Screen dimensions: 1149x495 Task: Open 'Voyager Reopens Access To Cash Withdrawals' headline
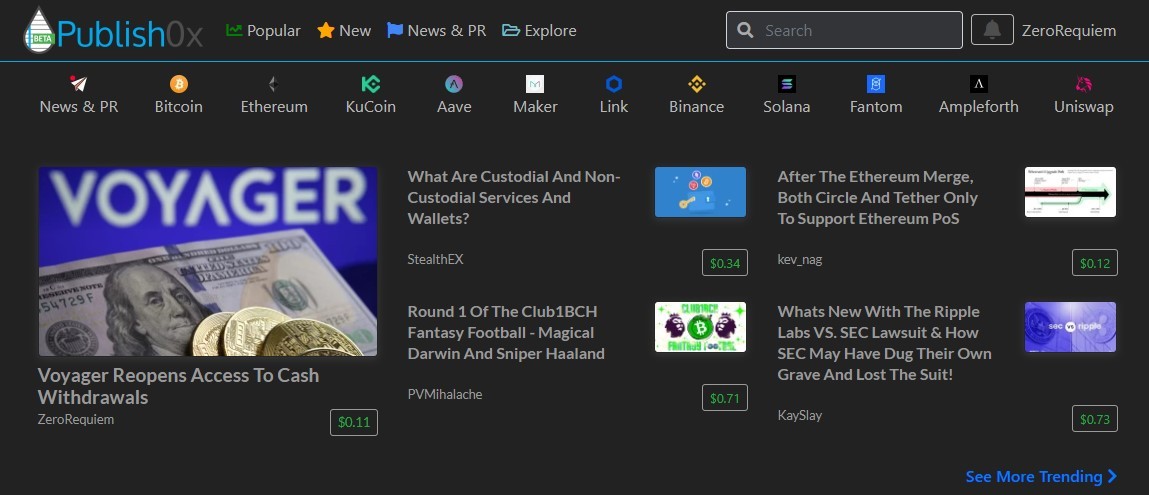pyautogui.click(x=178, y=386)
